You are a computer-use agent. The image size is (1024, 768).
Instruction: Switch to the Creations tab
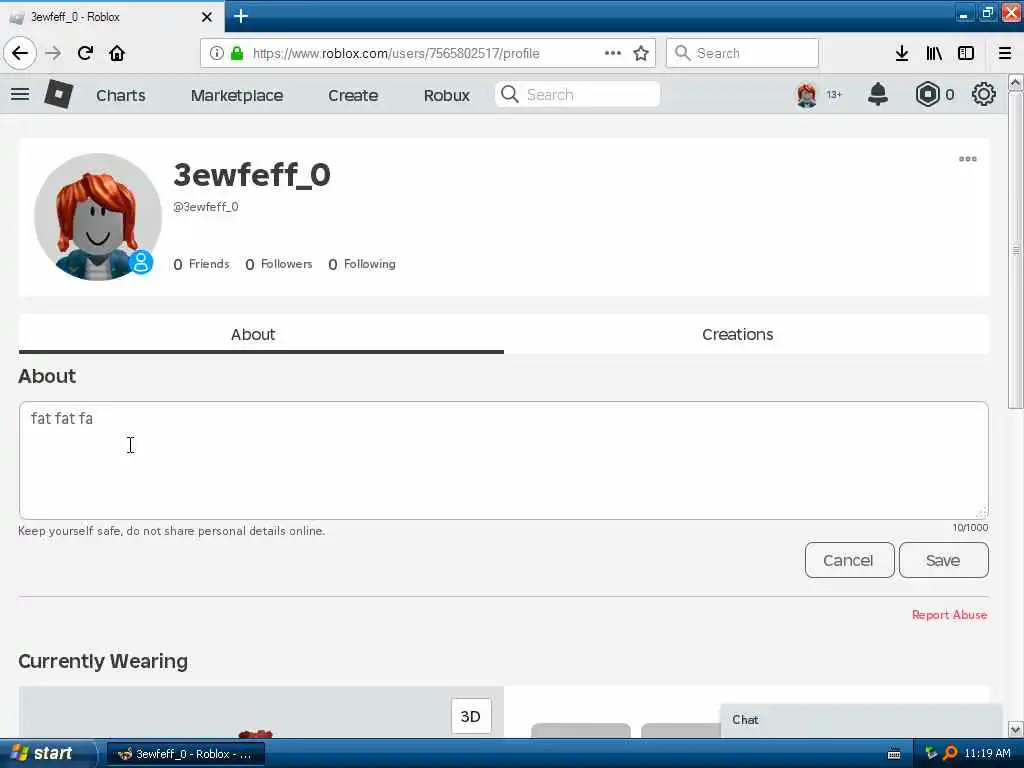point(746,334)
